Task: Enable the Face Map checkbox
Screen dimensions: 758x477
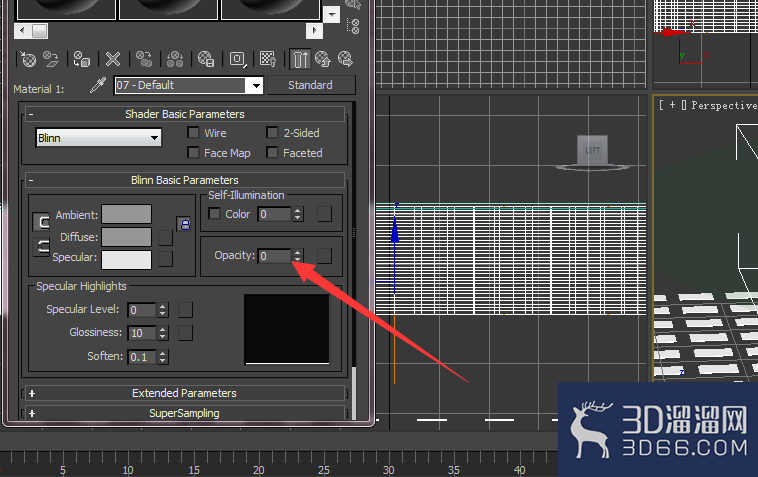Action: pos(193,153)
